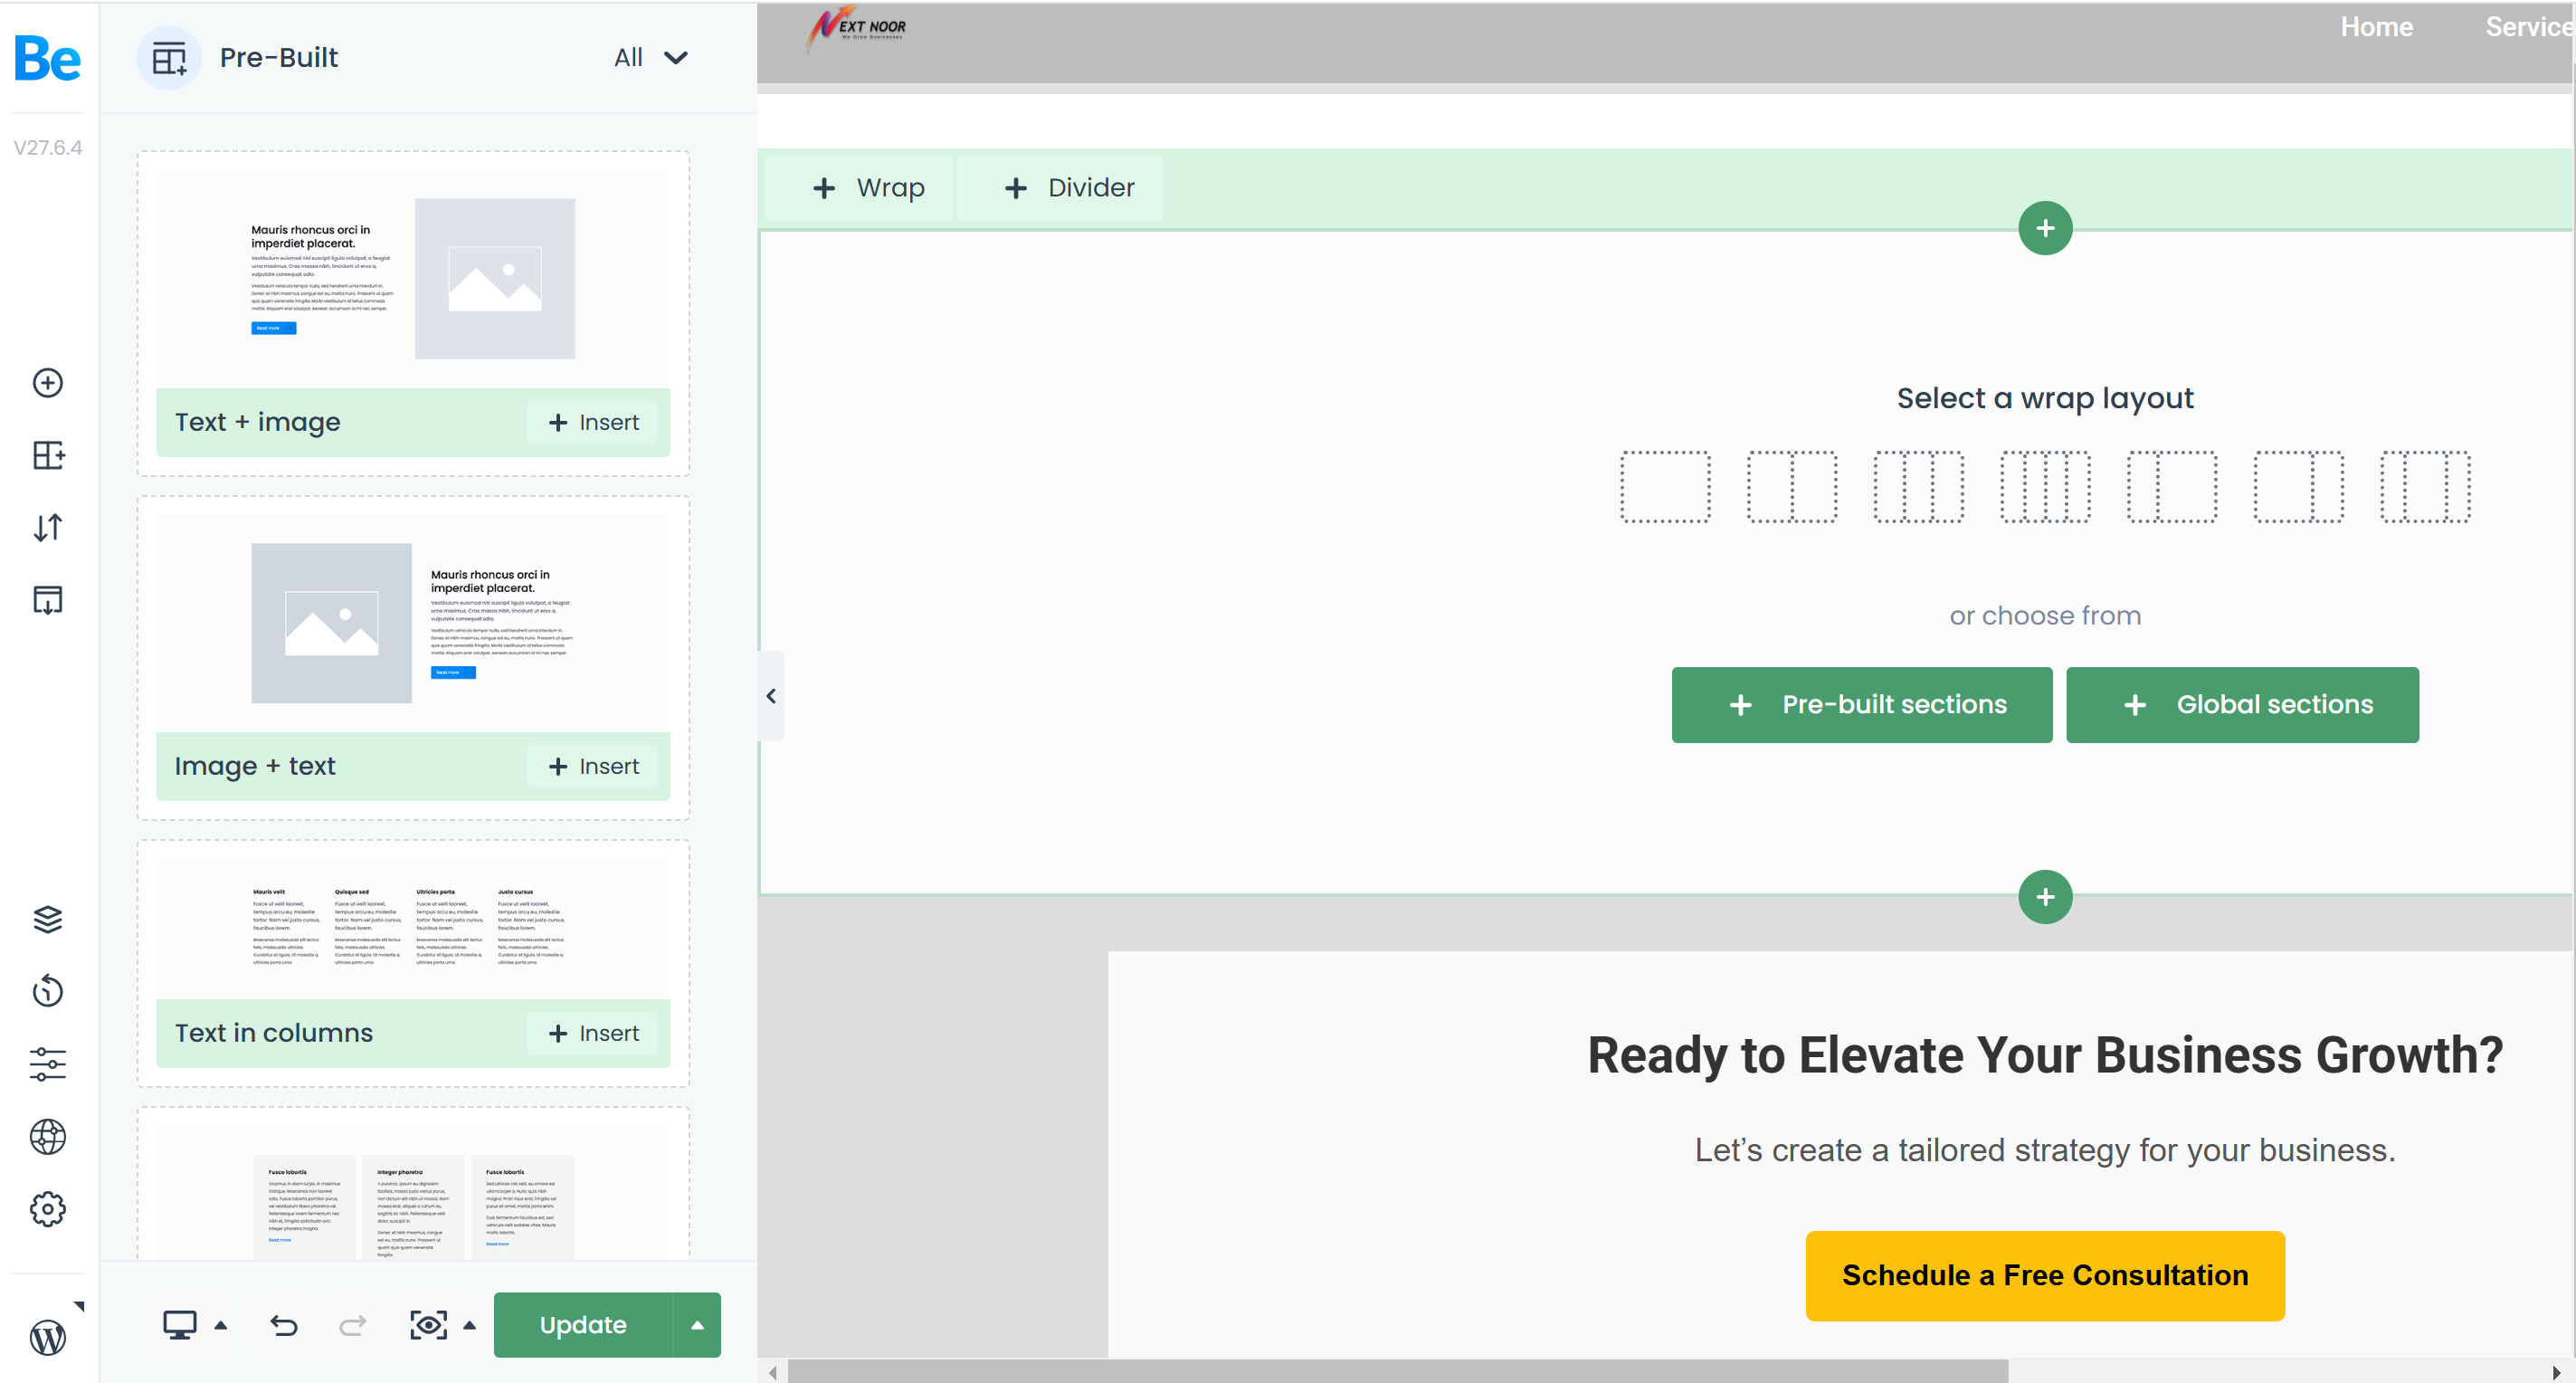The width and height of the screenshot is (2576, 1383).
Task: Open the export/import panel icon
Action: (48, 600)
